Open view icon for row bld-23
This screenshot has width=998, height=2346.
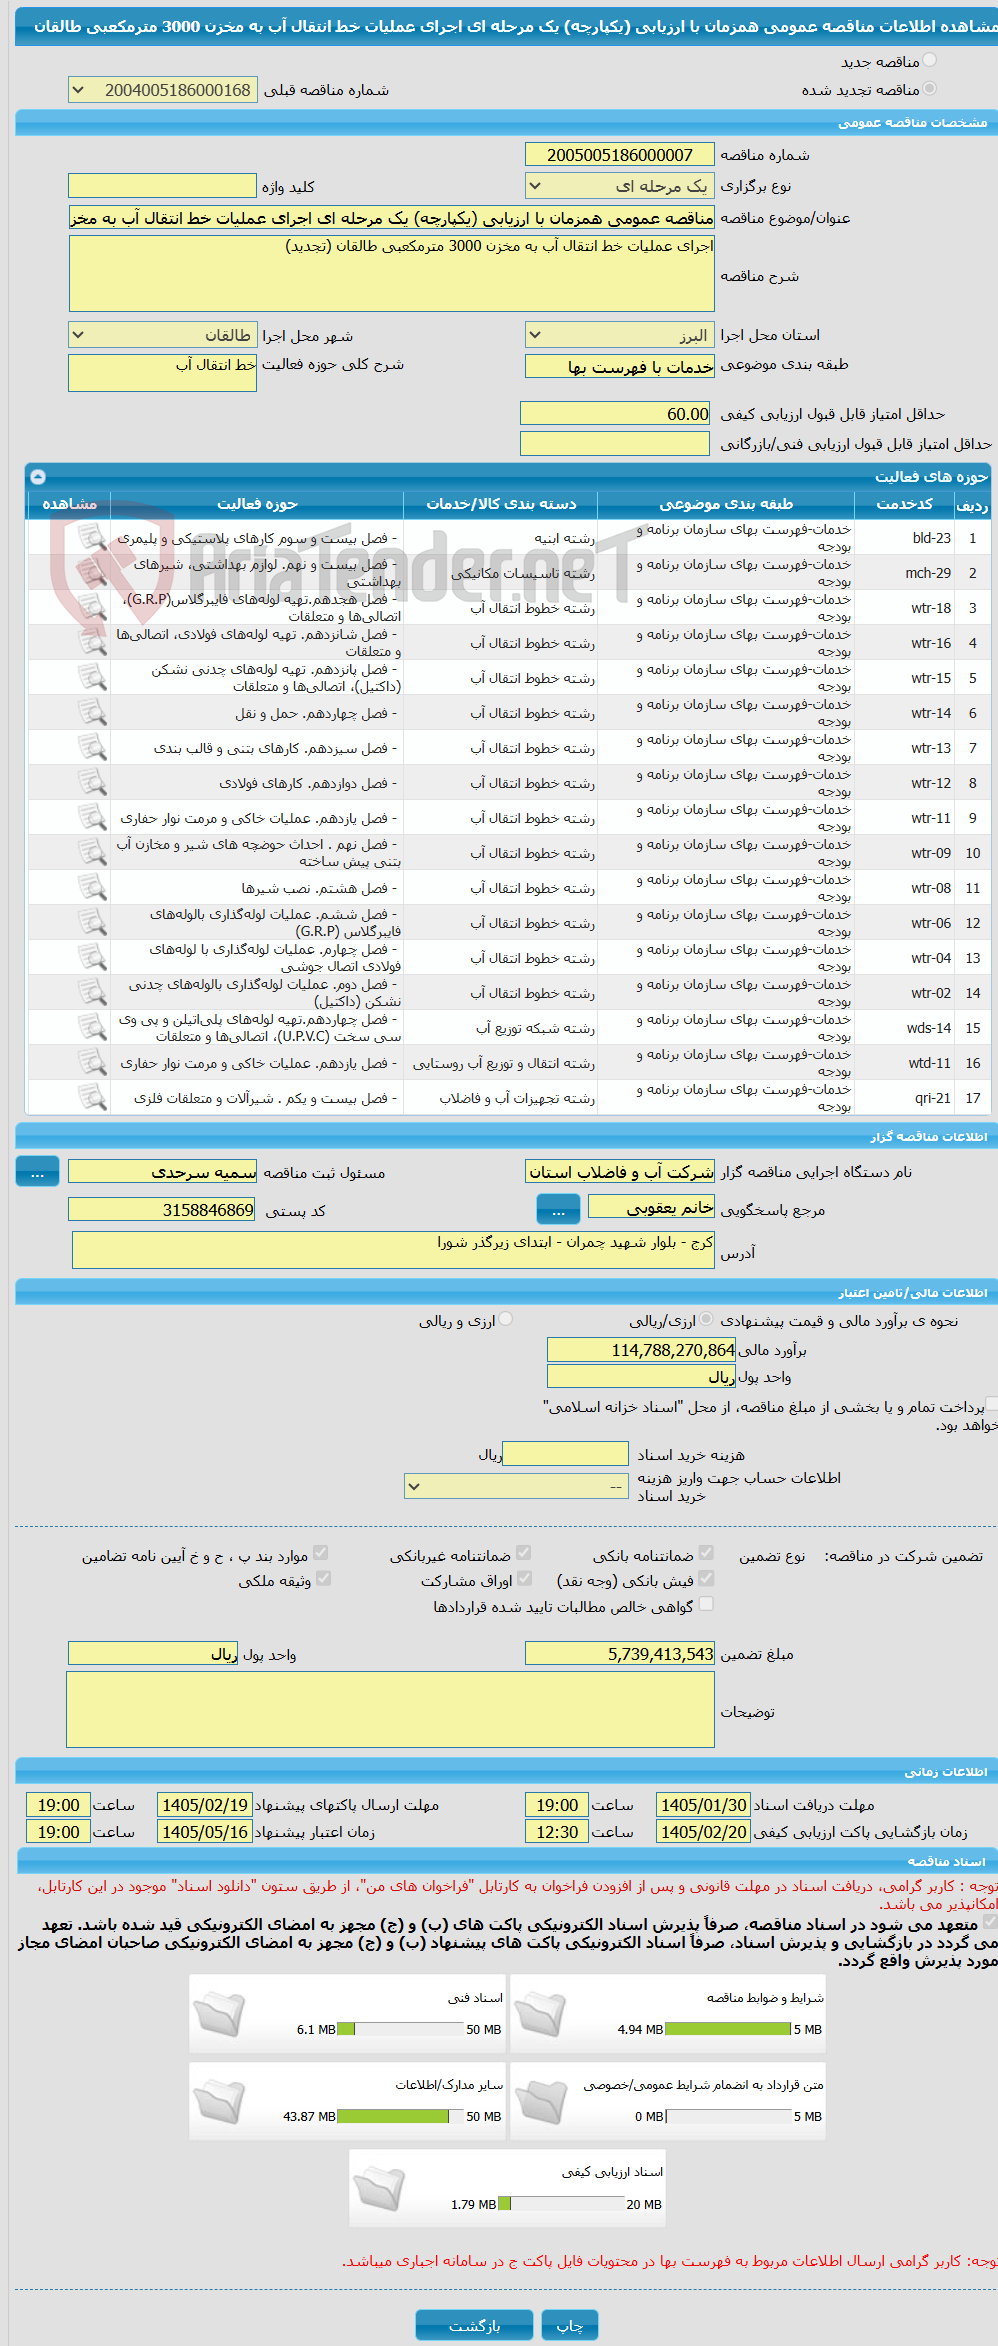pyautogui.click(x=92, y=538)
